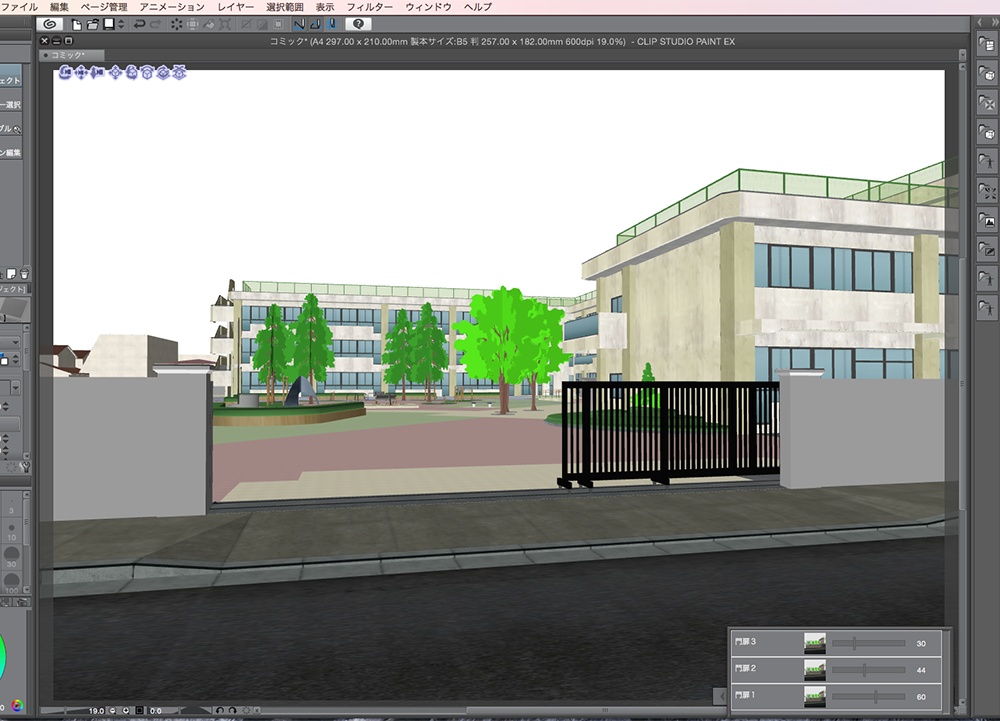Screen dimensions: 1000x721
Task: Adjust the 門扉3 slider
Action: click(x=868, y=643)
